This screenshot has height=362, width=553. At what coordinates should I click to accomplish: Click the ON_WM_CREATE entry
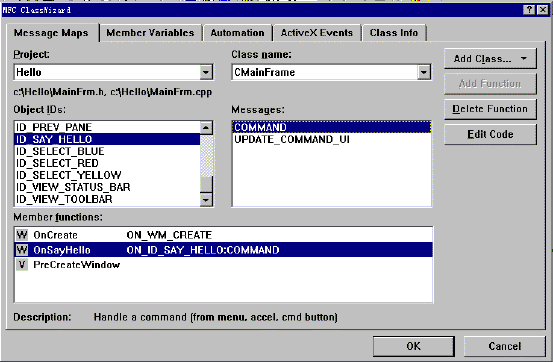pos(169,235)
